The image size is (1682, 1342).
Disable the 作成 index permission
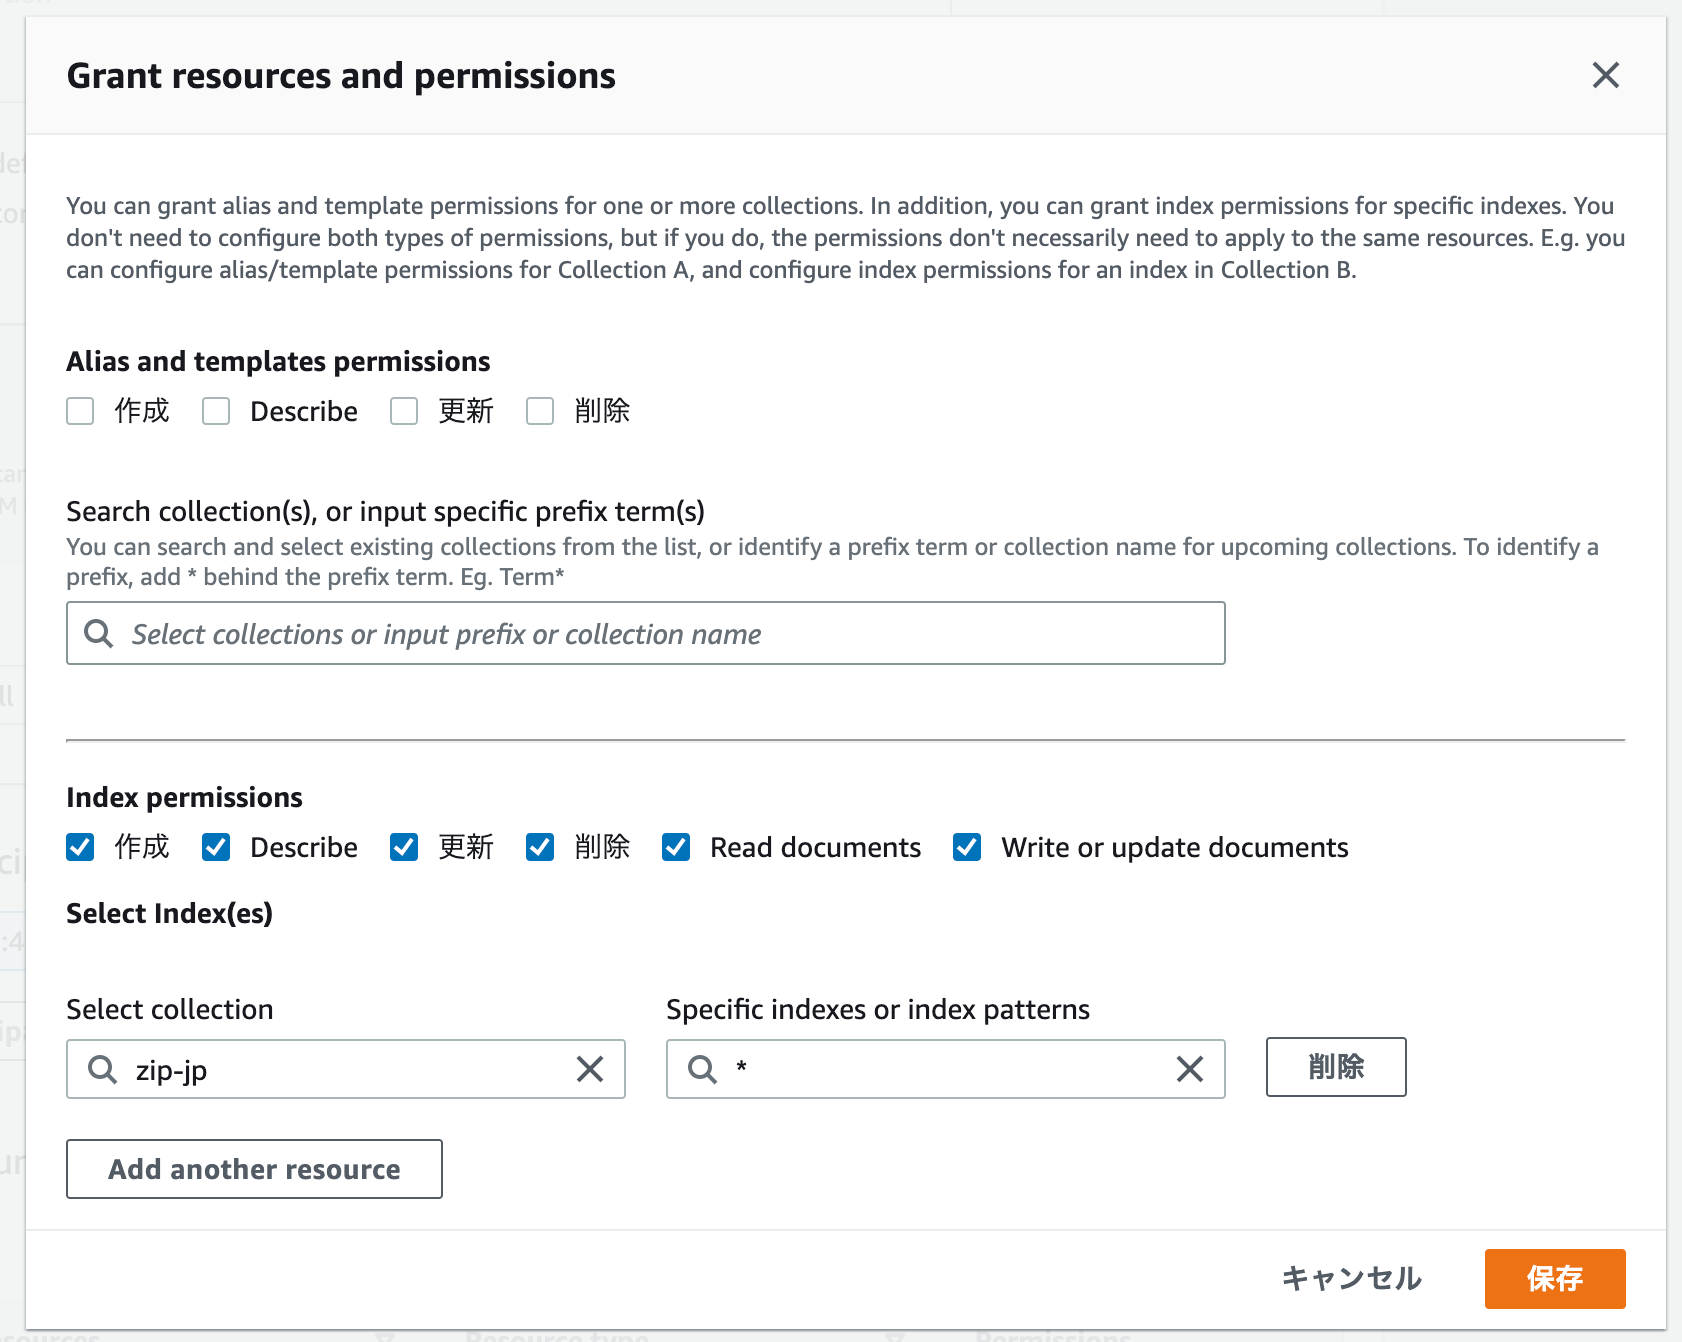tap(80, 847)
